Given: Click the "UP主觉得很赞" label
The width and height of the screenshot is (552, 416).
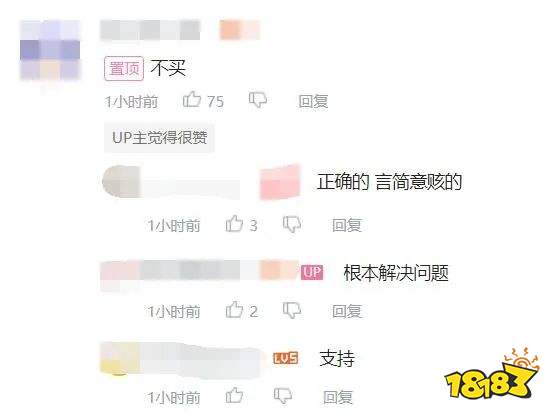Looking at the screenshot, I should [x=159, y=138].
